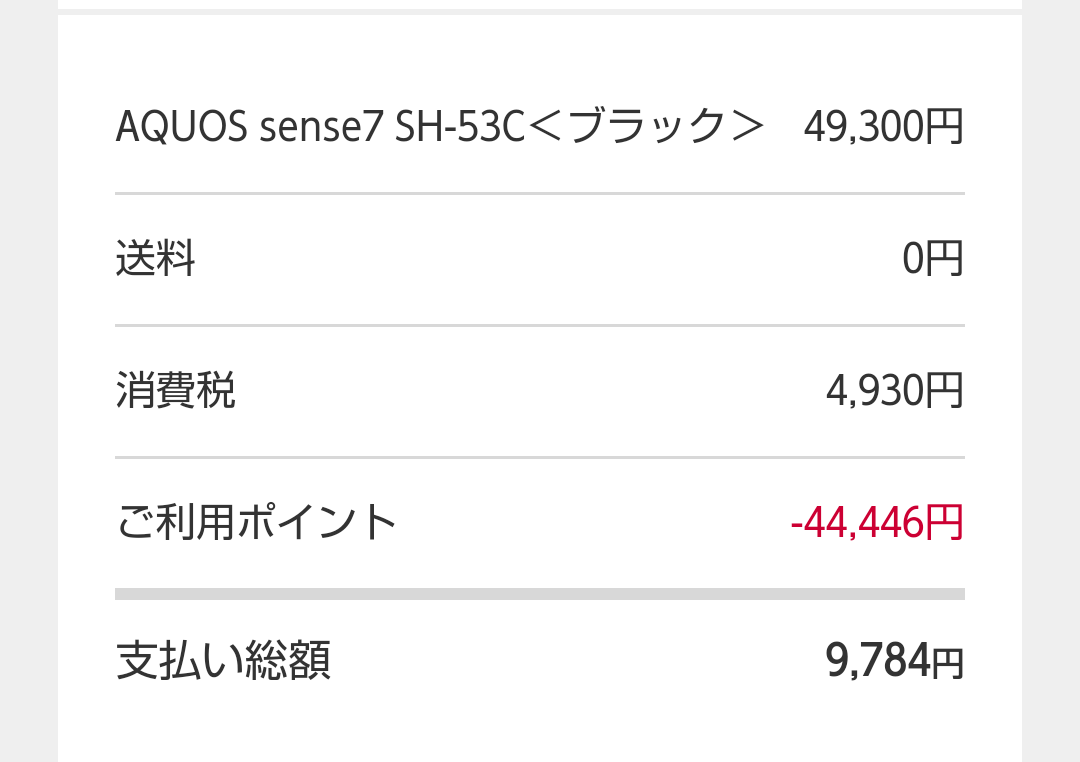Select the red -44,446円 points discount
Screen dimensions: 1080x762
point(876,523)
